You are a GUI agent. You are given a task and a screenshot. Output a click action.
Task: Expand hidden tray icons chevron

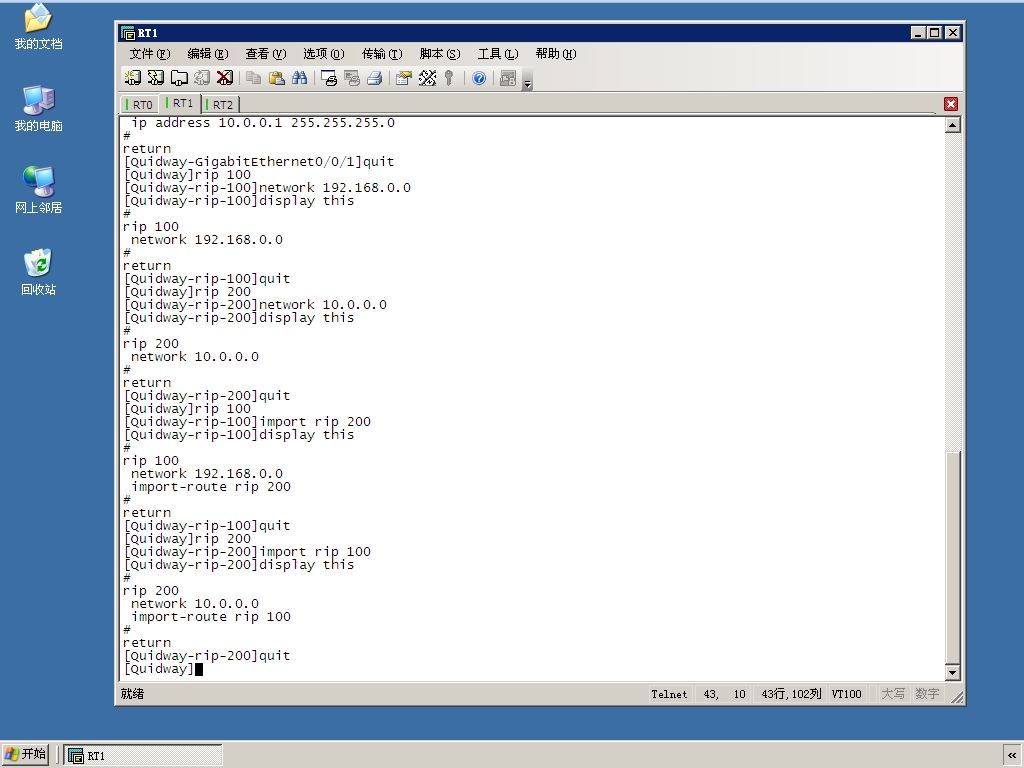pyautogui.click(x=1012, y=756)
